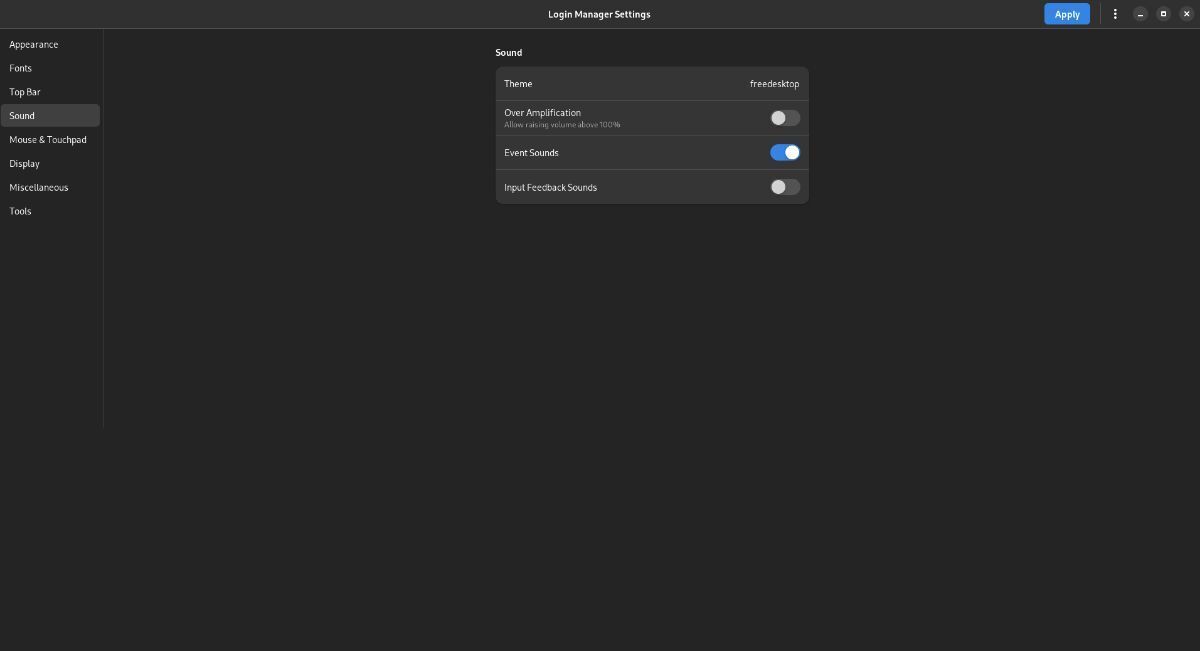The height and width of the screenshot is (651, 1200).
Task: Switch to the Display section
Action: coord(50,164)
